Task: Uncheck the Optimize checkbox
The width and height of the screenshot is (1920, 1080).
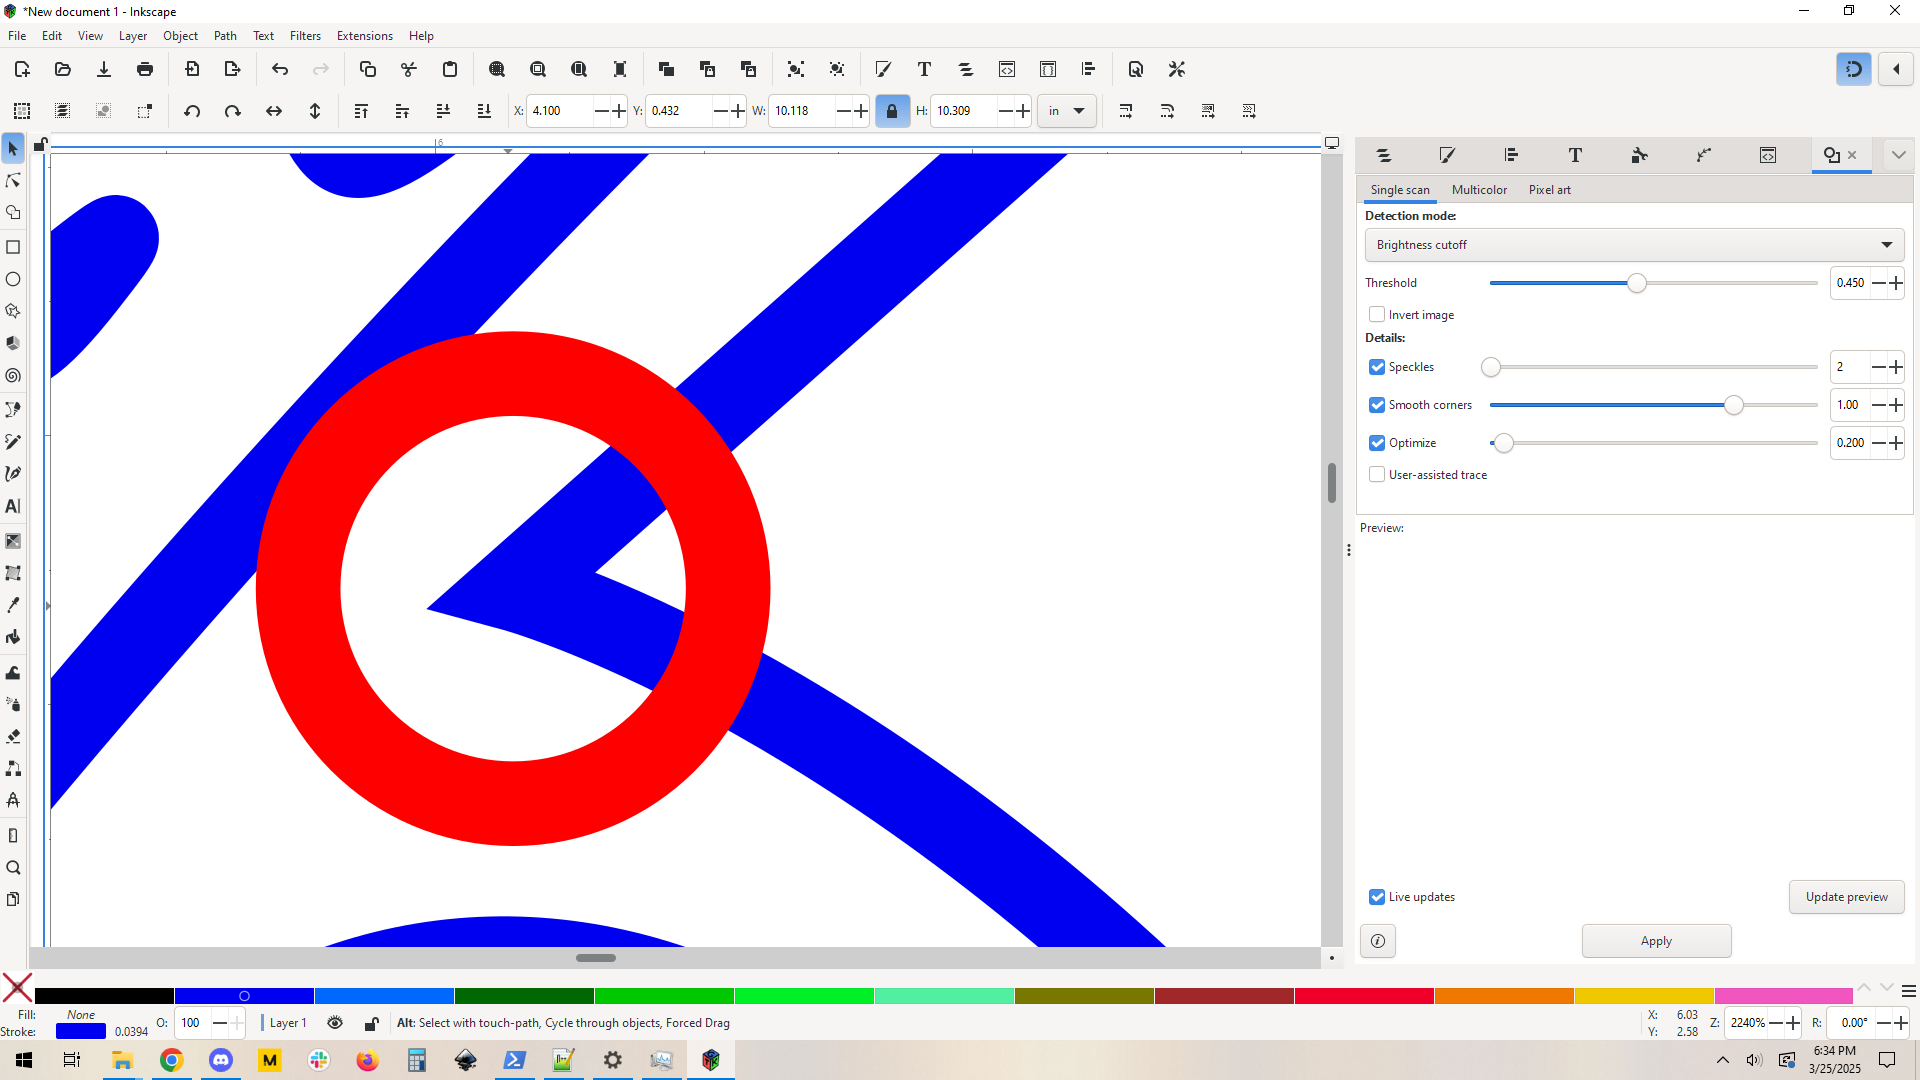Action: [x=1377, y=443]
